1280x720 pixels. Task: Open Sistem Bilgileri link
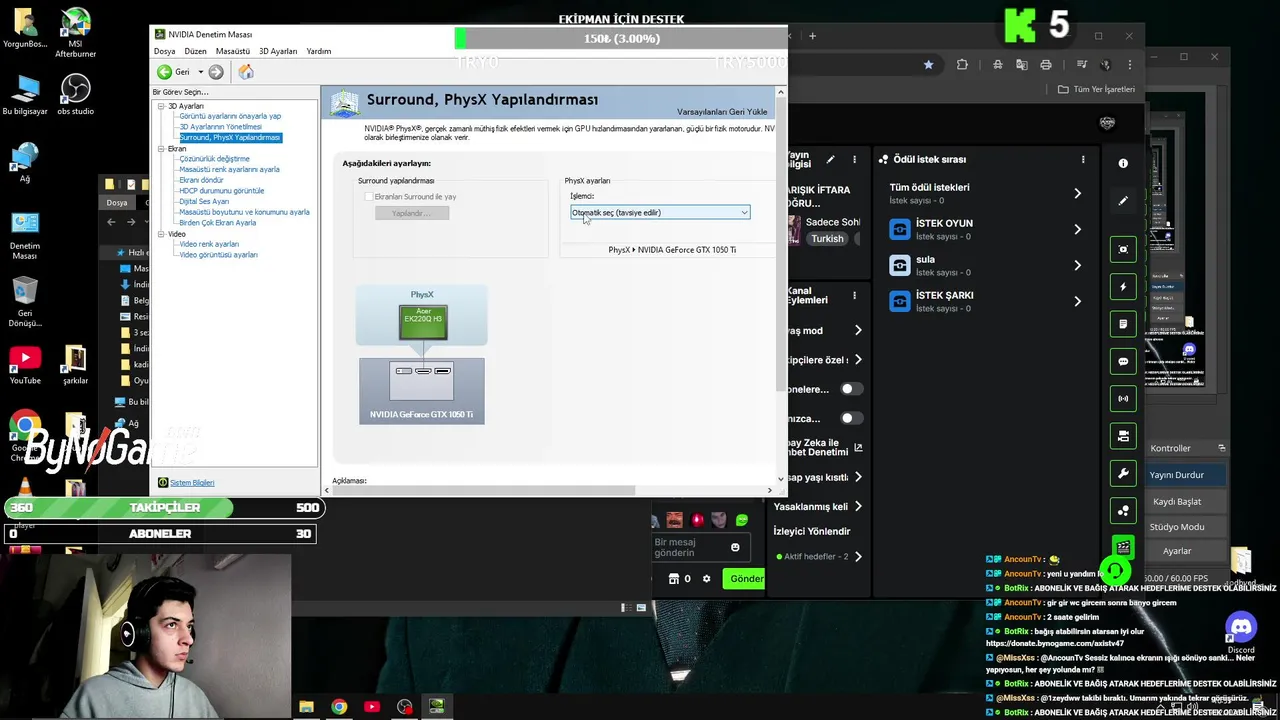(x=192, y=483)
